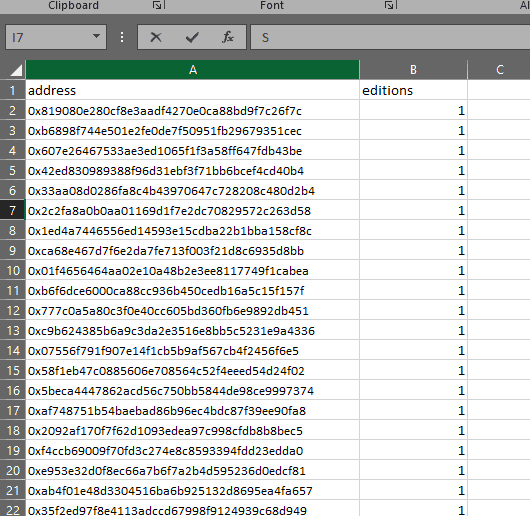
Task: Select row 7 header
Action: coord(13,211)
